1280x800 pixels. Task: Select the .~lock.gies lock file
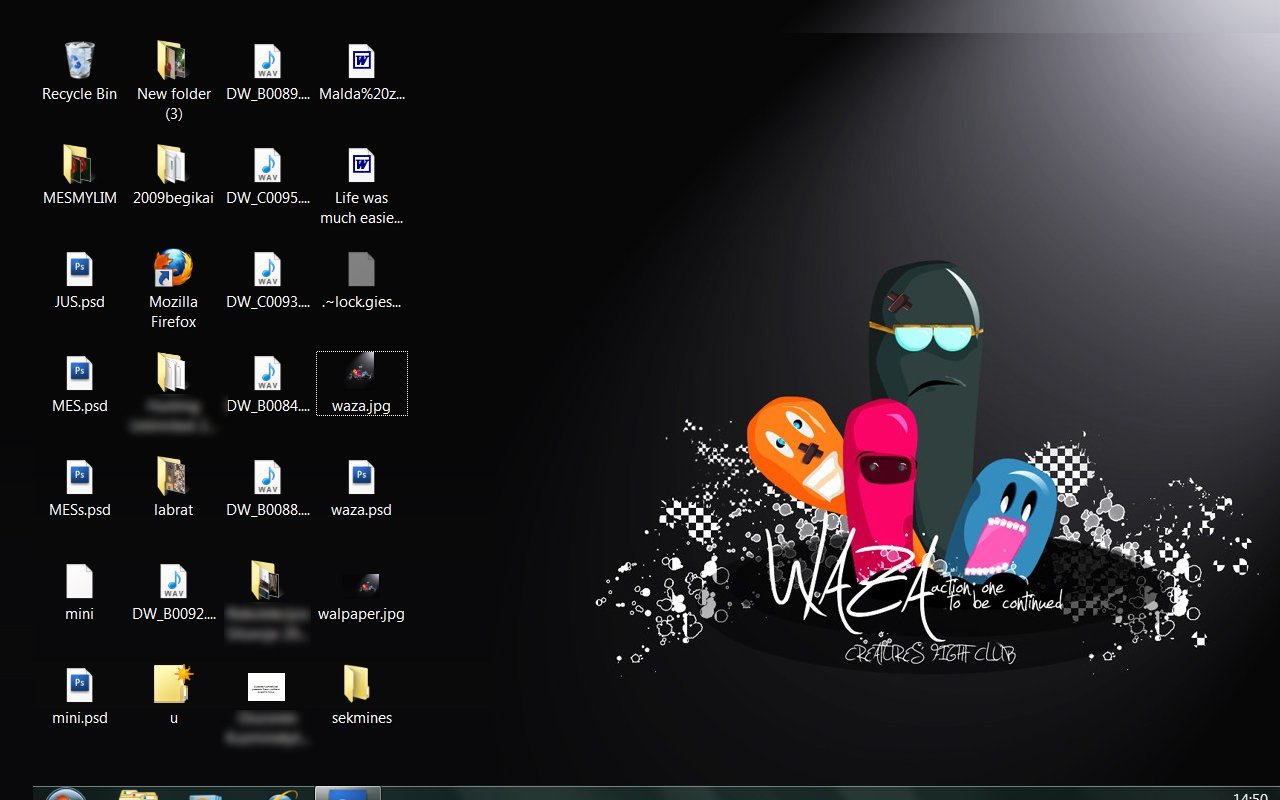(x=361, y=270)
